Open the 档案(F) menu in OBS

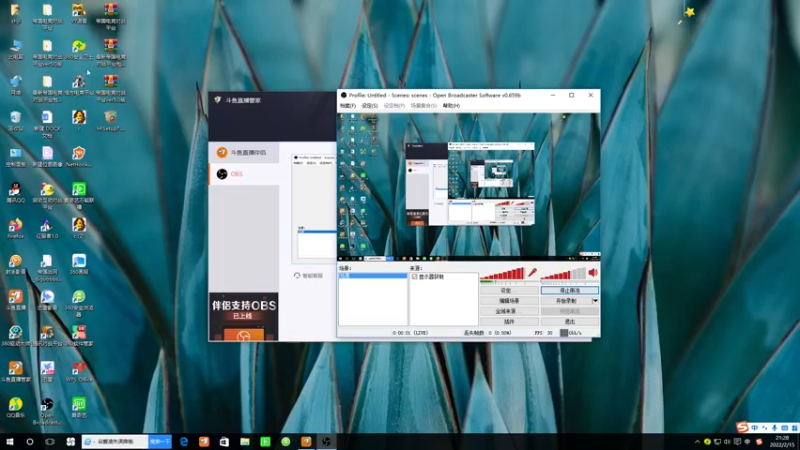348,106
